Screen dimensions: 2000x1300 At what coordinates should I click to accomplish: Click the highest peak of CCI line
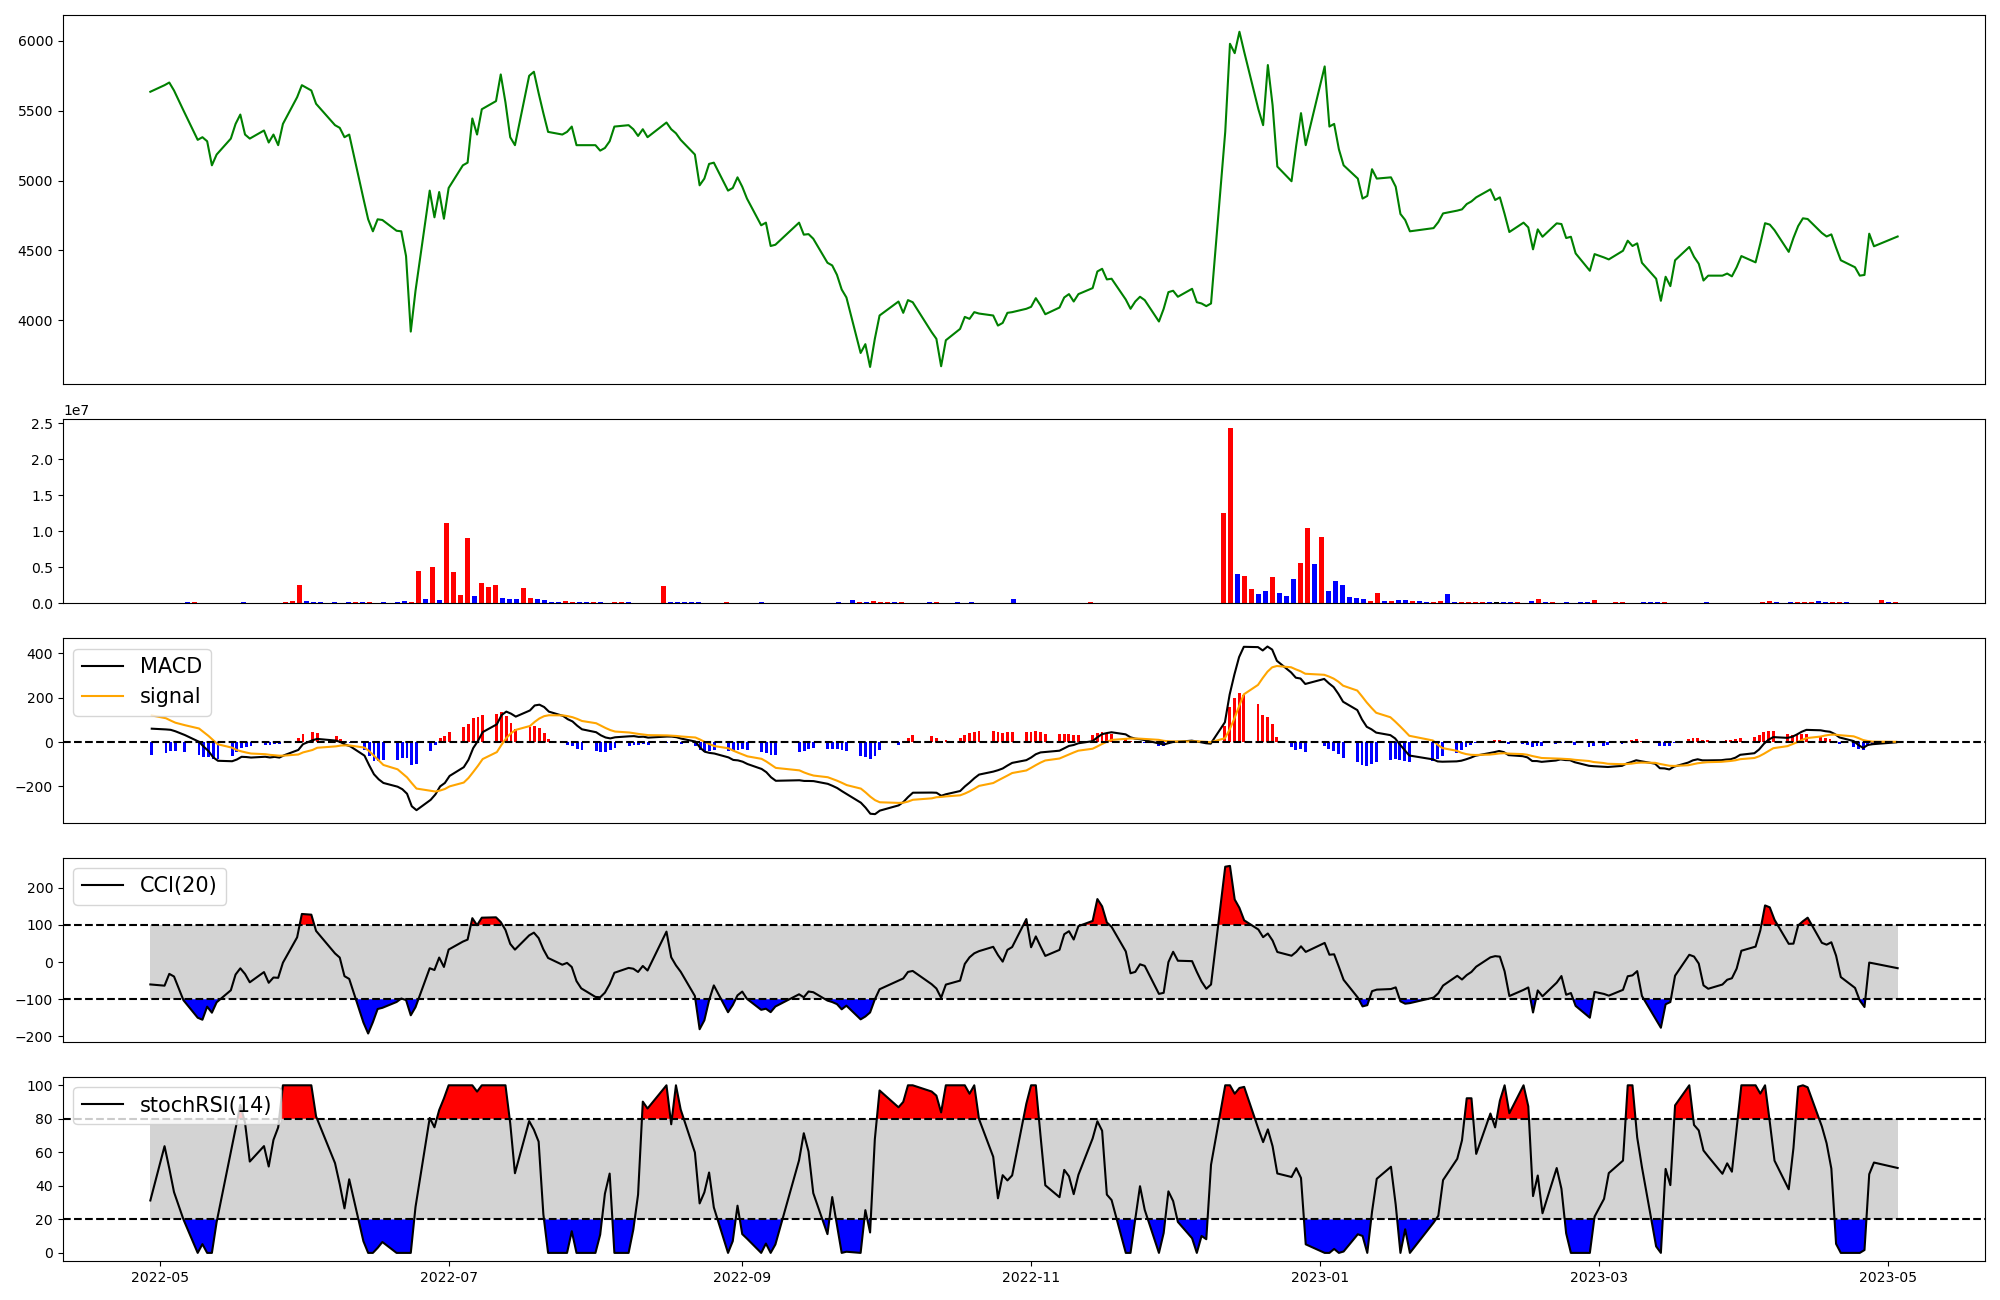[1228, 867]
